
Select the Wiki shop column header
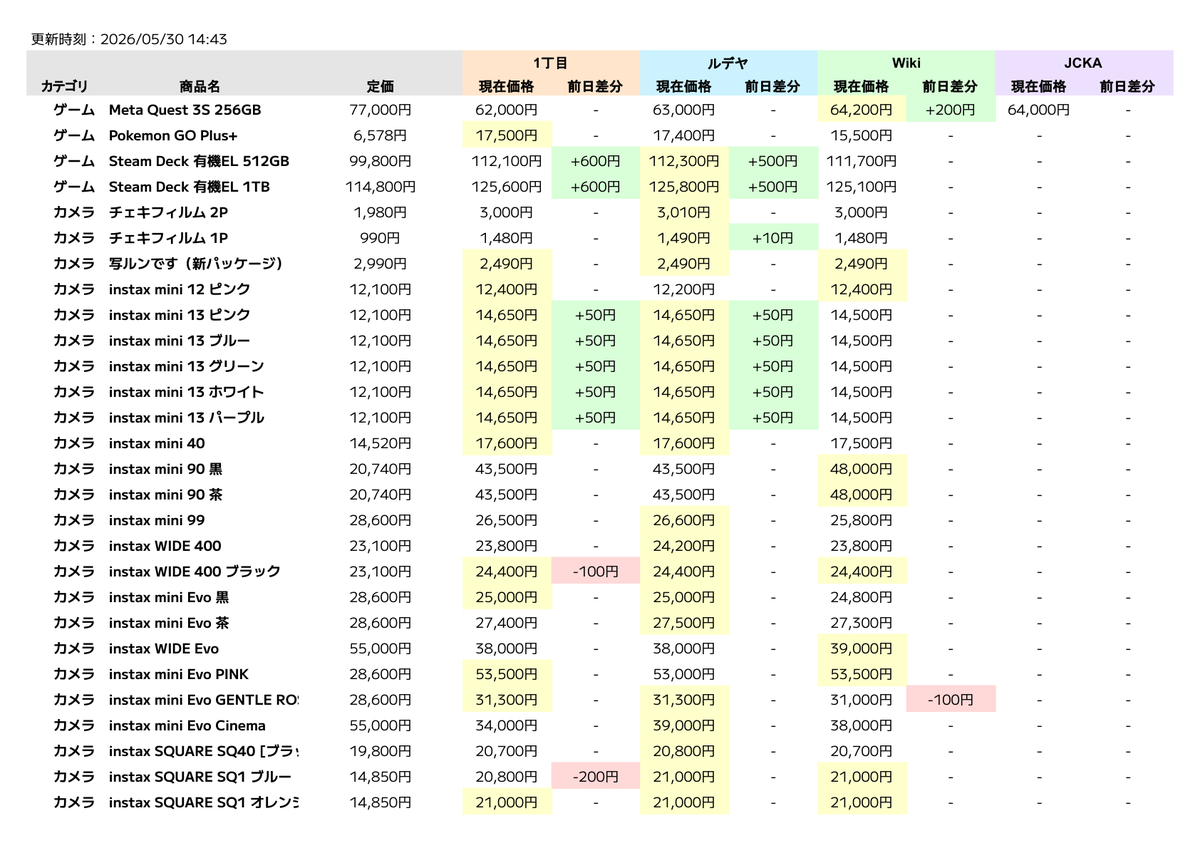coord(906,62)
